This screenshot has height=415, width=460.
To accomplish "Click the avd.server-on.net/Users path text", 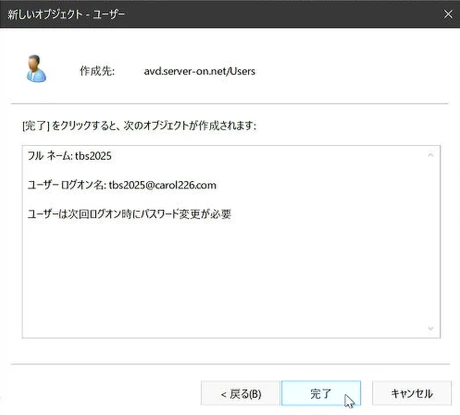I will click(x=199, y=71).
